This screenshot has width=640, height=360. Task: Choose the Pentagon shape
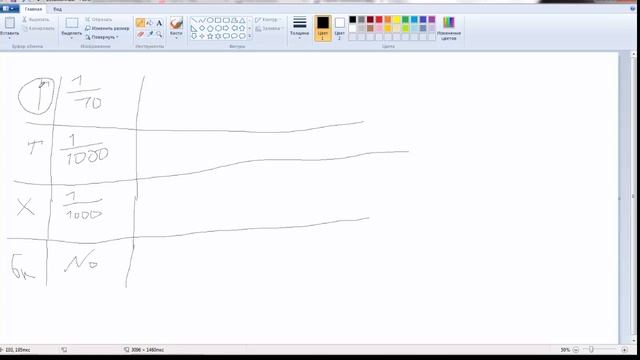[210, 29]
